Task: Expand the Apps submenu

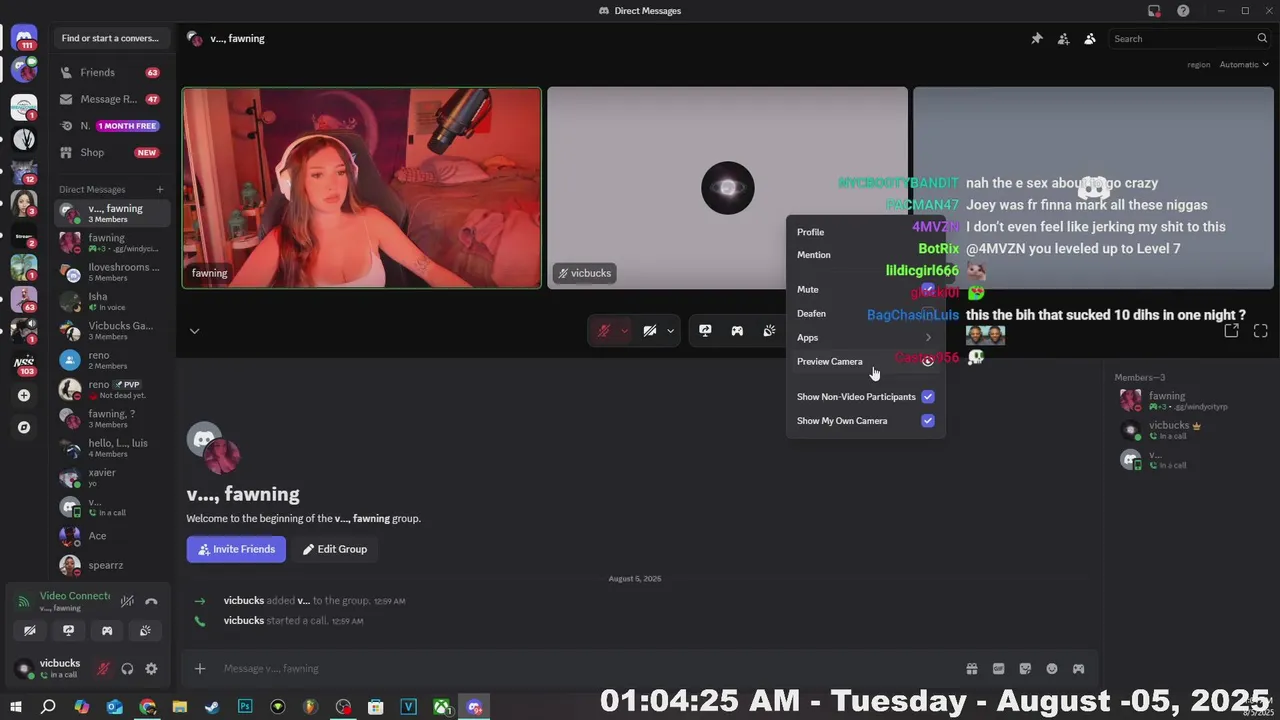Action: pyautogui.click(x=865, y=338)
